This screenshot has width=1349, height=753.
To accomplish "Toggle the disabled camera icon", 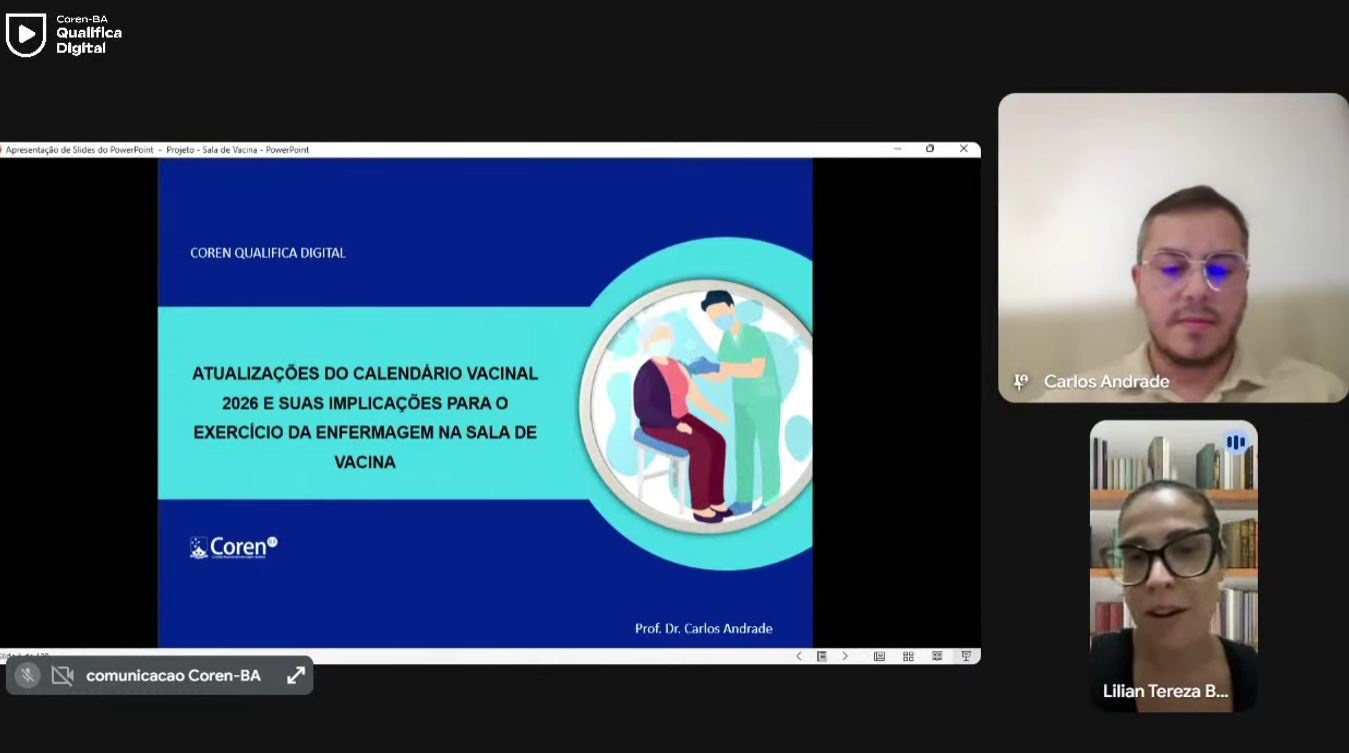I will (x=62, y=676).
